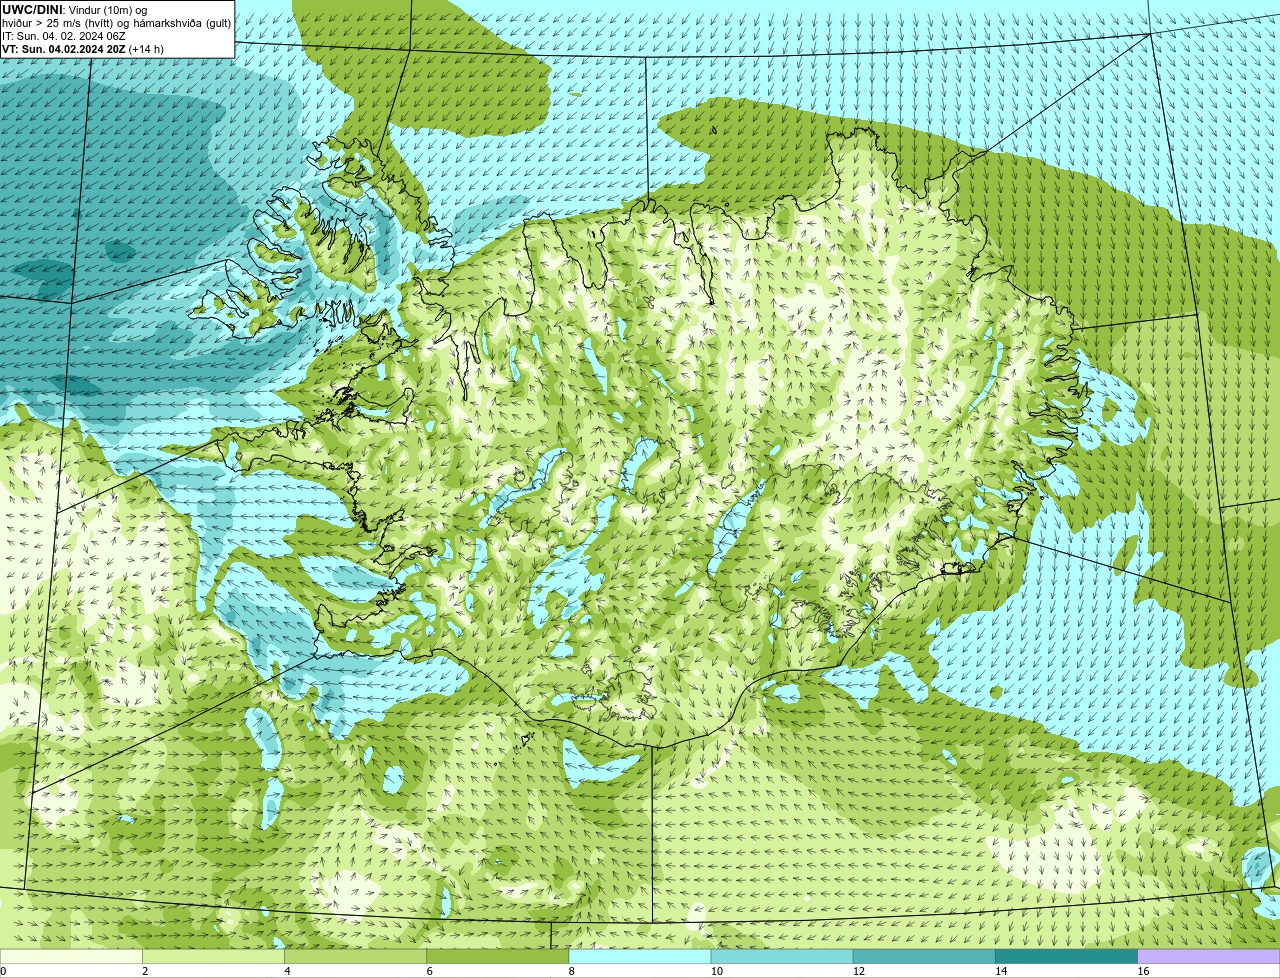This screenshot has height=978, width=1280.
Task: Click the purple legend segment above 16 m/s
Action: pyautogui.click(x=1209, y=956)
